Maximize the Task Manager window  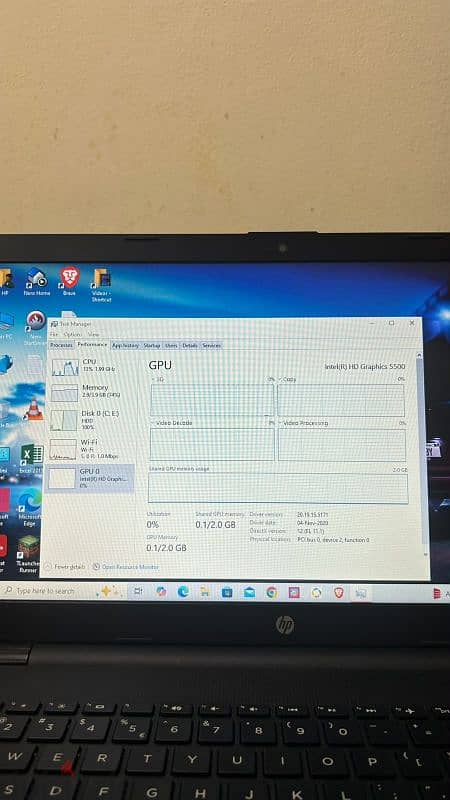391,323
